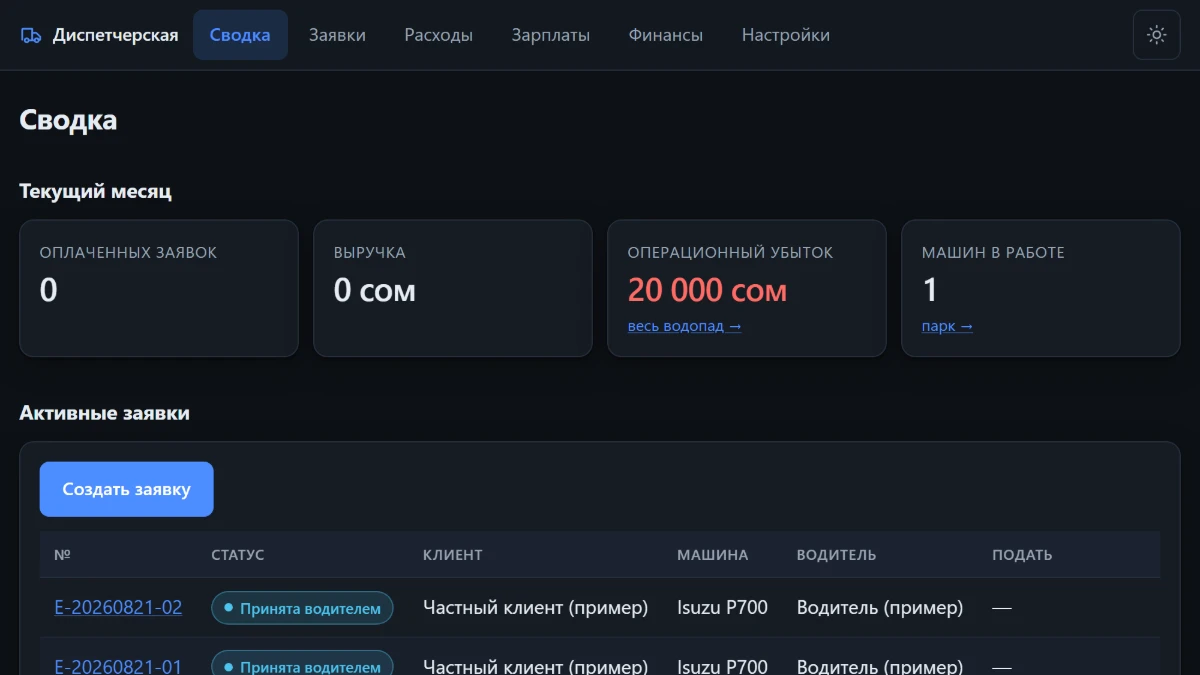This screenshot has width=1200, height=675.
Task: Open the Сводка tab
Action: (x=240, y=35)
